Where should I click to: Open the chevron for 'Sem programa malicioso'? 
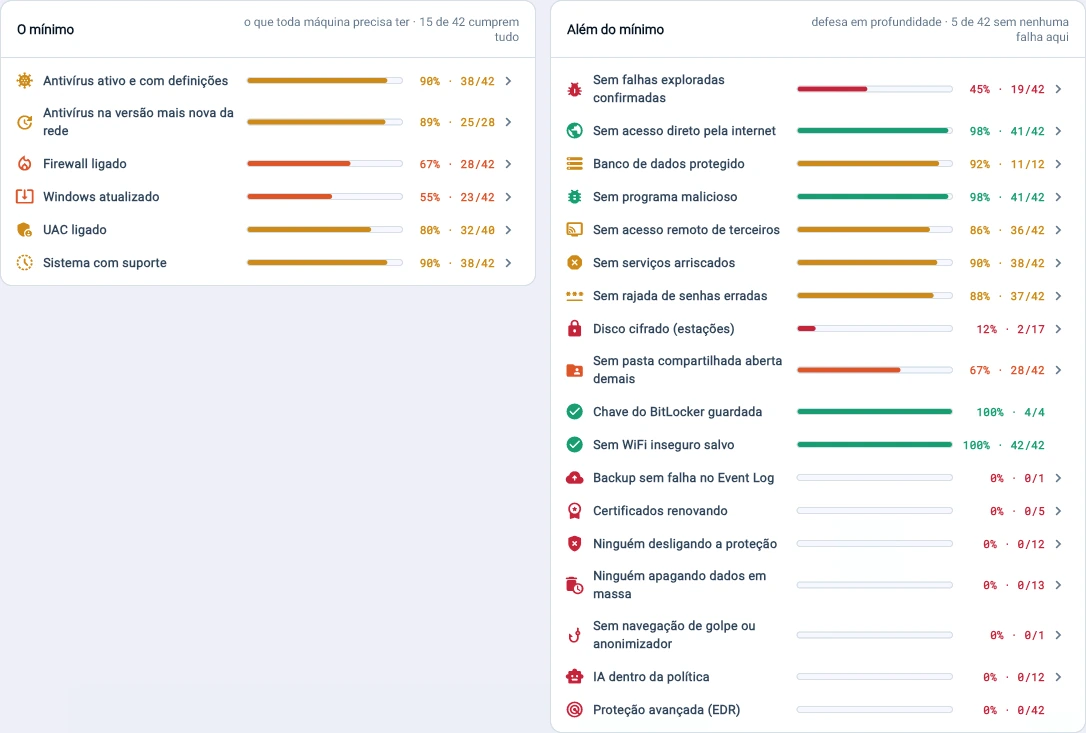[1058, 197]
